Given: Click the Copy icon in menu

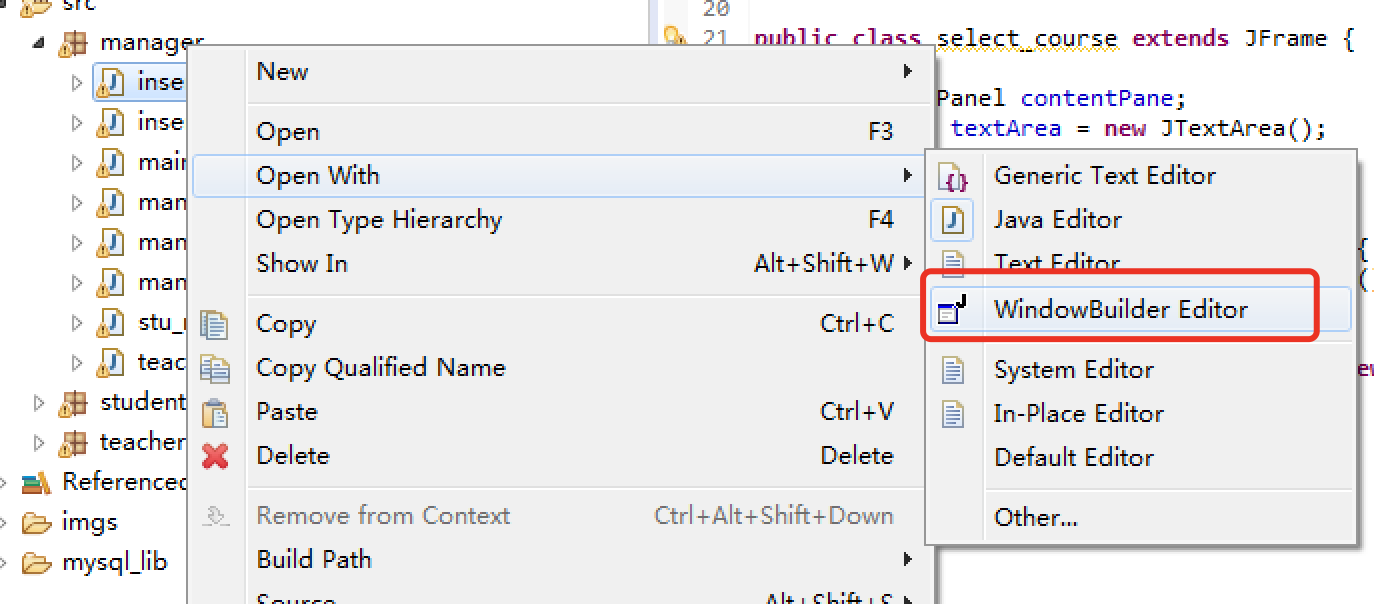Looking at the screenshot, I should 215,324.
